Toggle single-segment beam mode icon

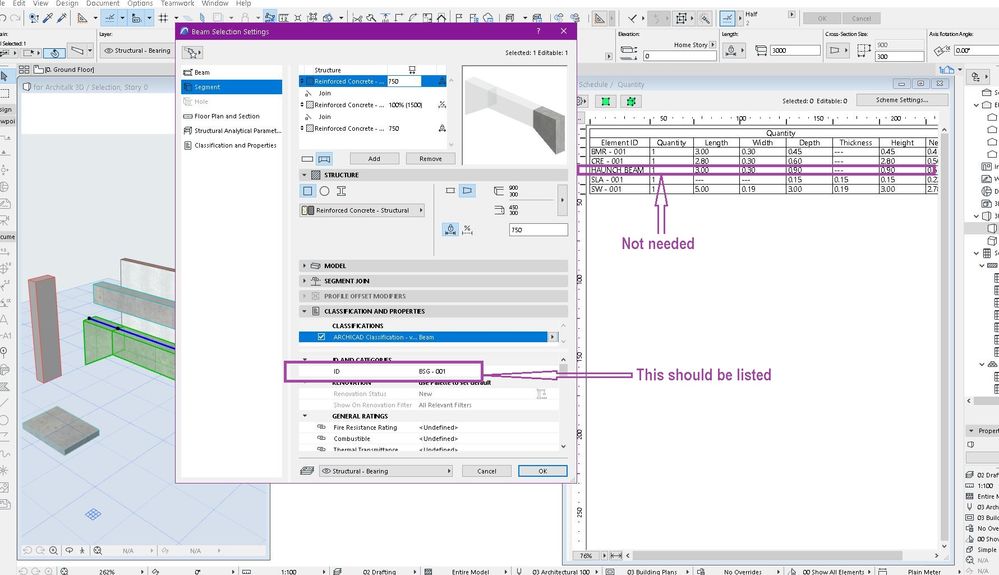(307, 159)
